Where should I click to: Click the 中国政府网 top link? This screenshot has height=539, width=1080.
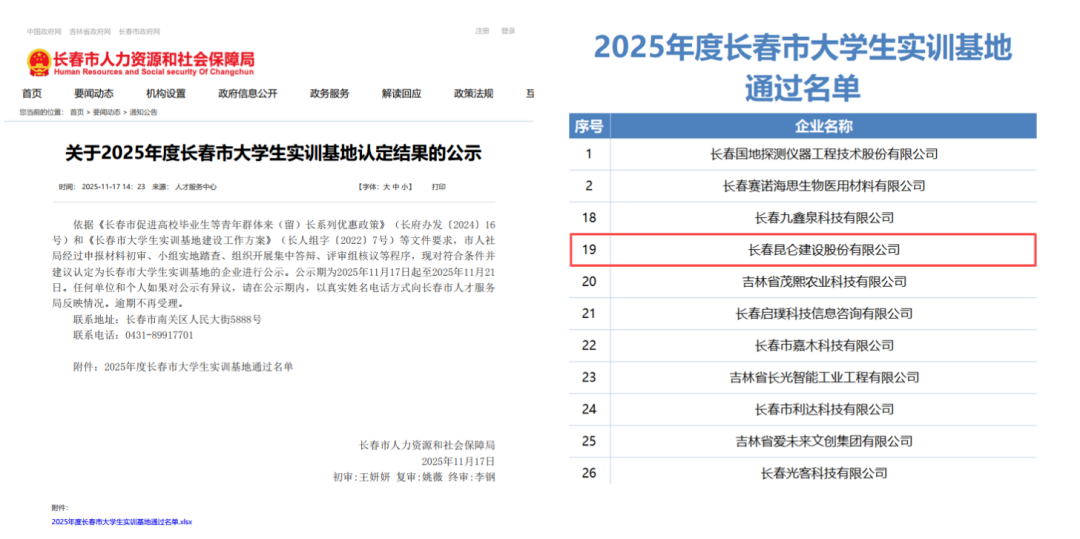click(x=42, y=31)
